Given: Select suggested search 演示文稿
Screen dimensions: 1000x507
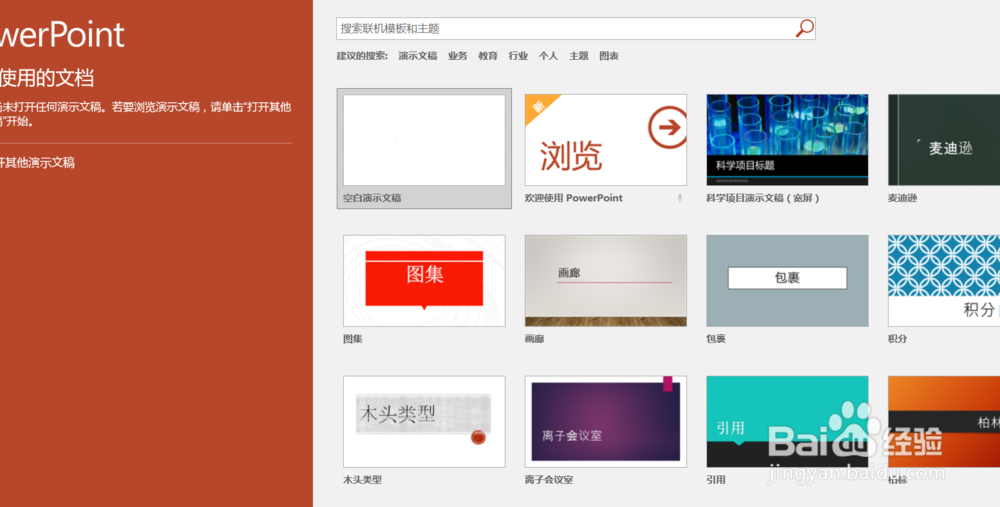Looking at the screenshot, I should coord(418,56).
